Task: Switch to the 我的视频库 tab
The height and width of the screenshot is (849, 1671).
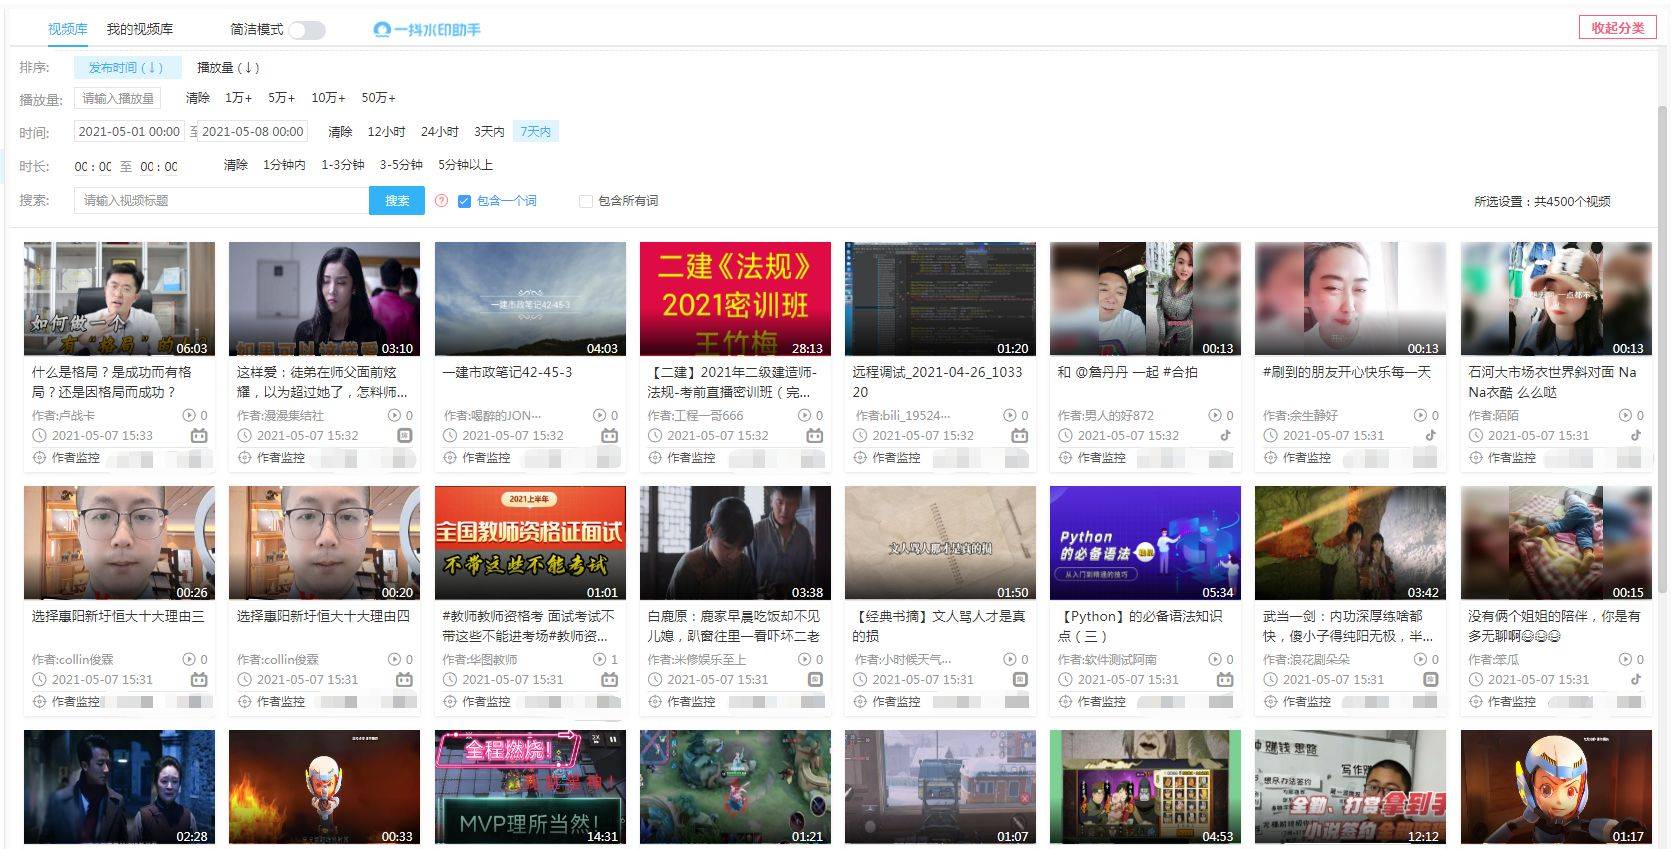Action: 140,29
